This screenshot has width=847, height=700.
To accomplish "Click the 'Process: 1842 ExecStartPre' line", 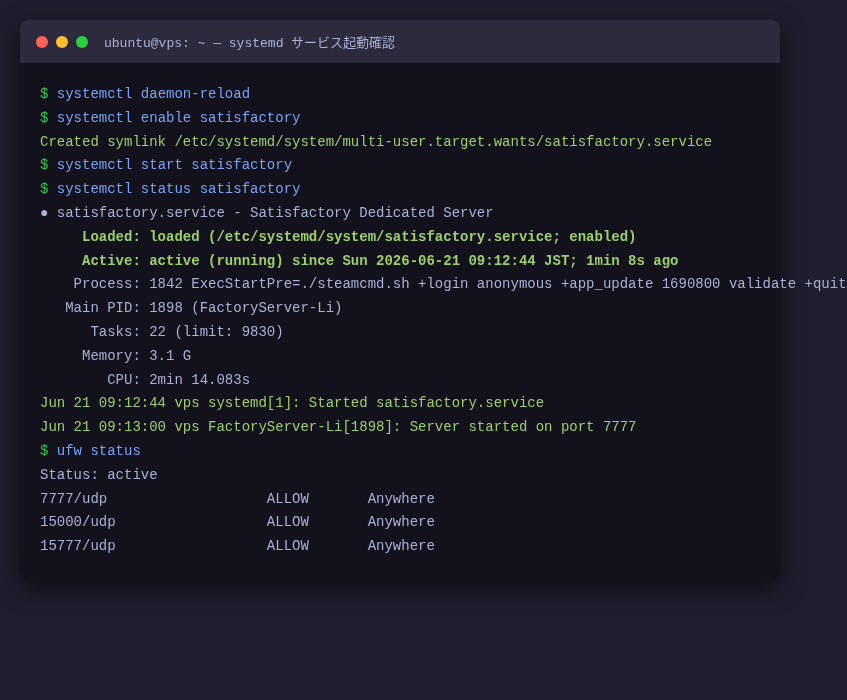I will 460,284.
